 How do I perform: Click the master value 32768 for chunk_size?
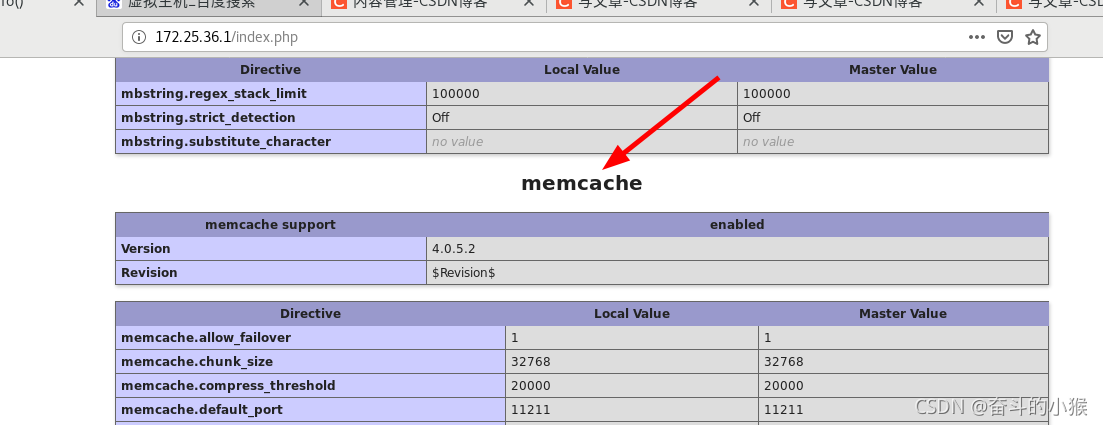[784, 362]
